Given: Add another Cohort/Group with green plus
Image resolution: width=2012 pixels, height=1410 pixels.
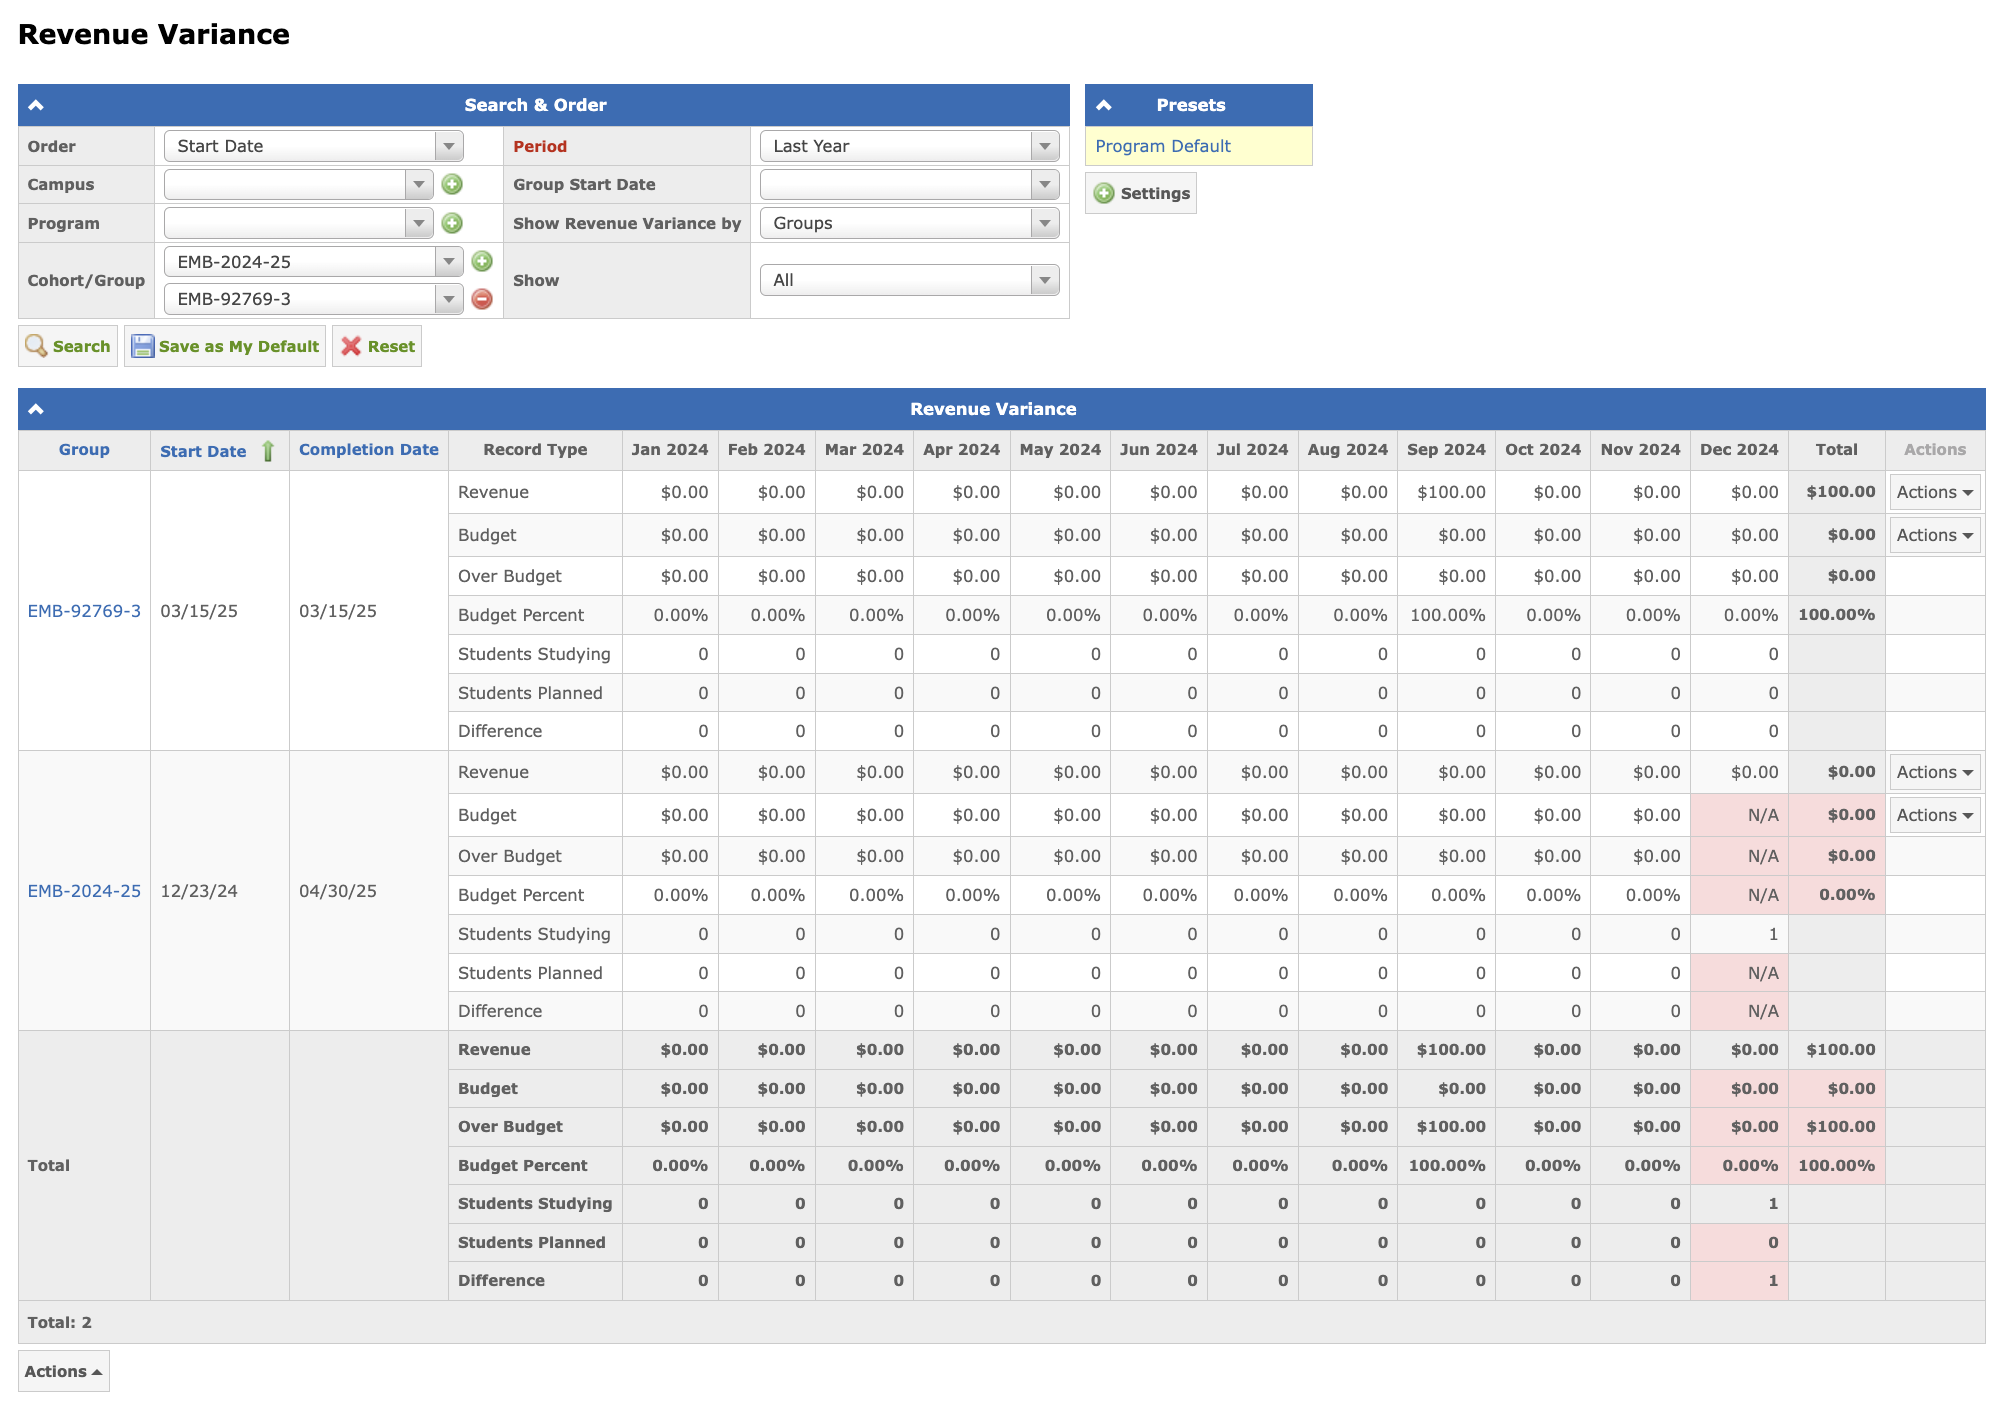Looking at the screenshot, I should click(x=482, y=261).
